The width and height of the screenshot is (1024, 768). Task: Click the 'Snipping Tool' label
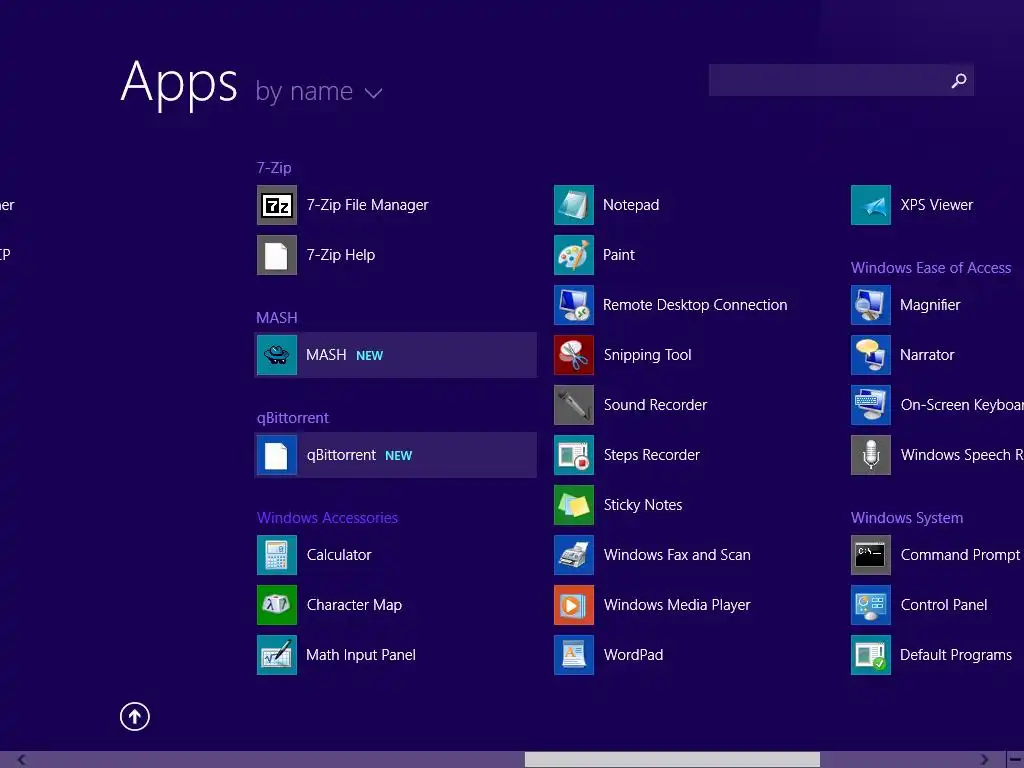[648, 355]
